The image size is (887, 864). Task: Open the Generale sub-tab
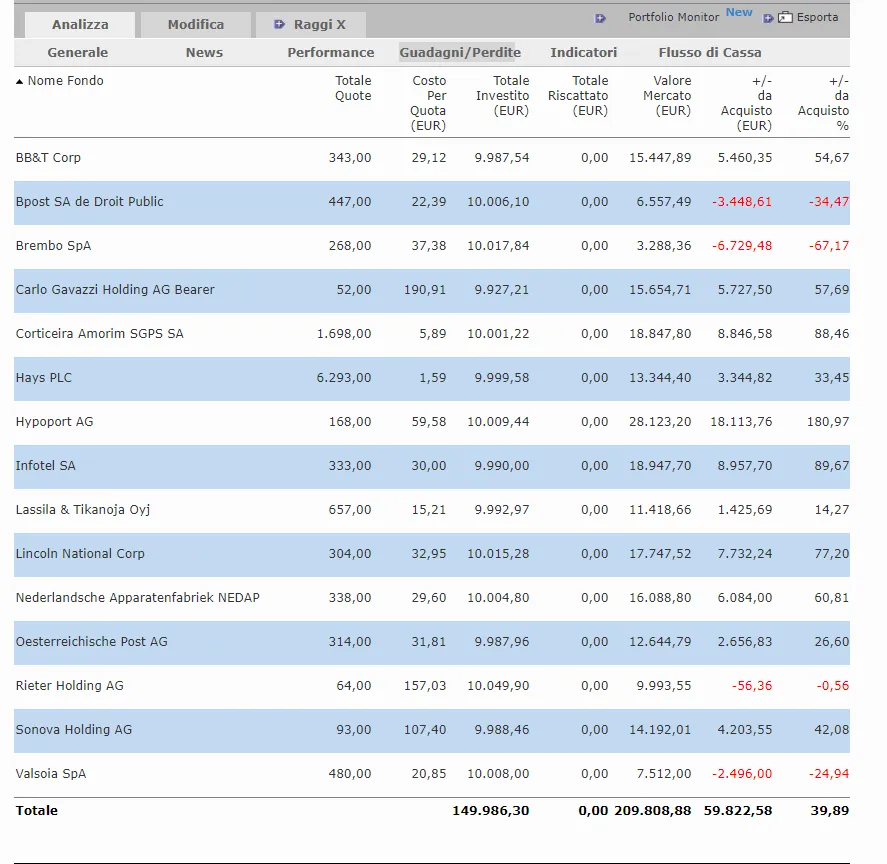(x=78, y=52)
